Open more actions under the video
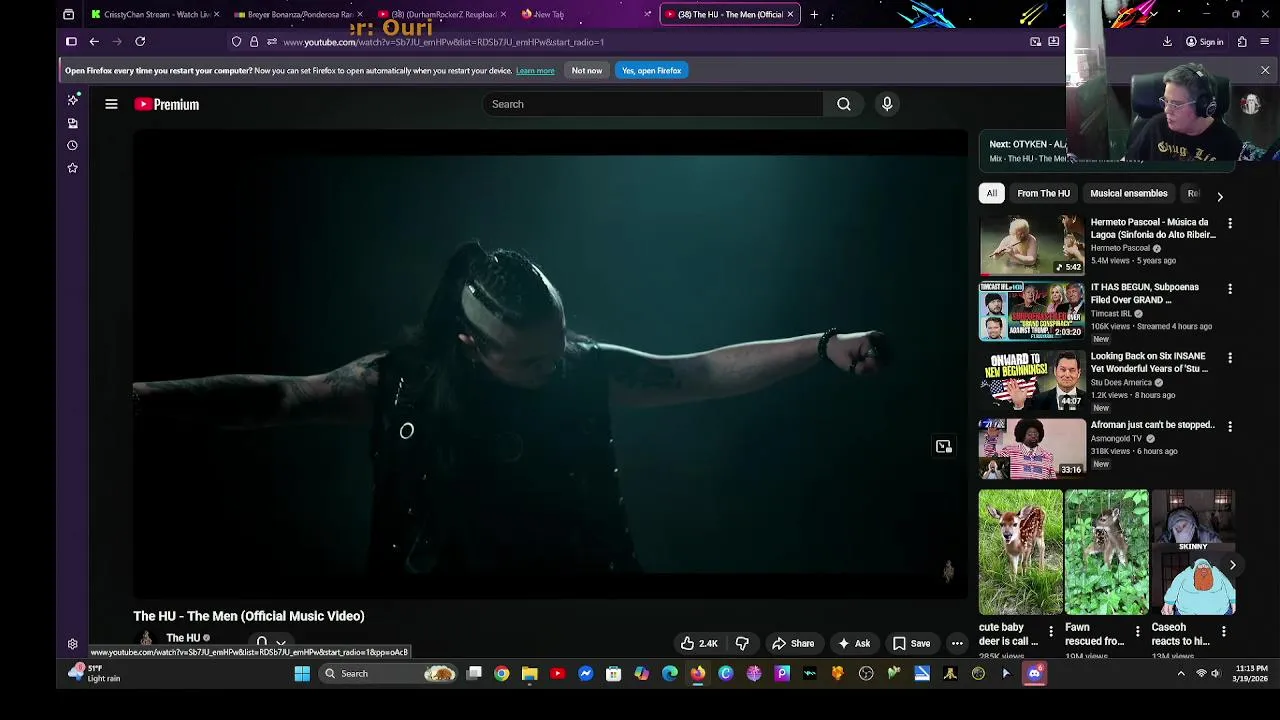The image size is (1280, 720). pyautogui.click(x=957, y=644)
